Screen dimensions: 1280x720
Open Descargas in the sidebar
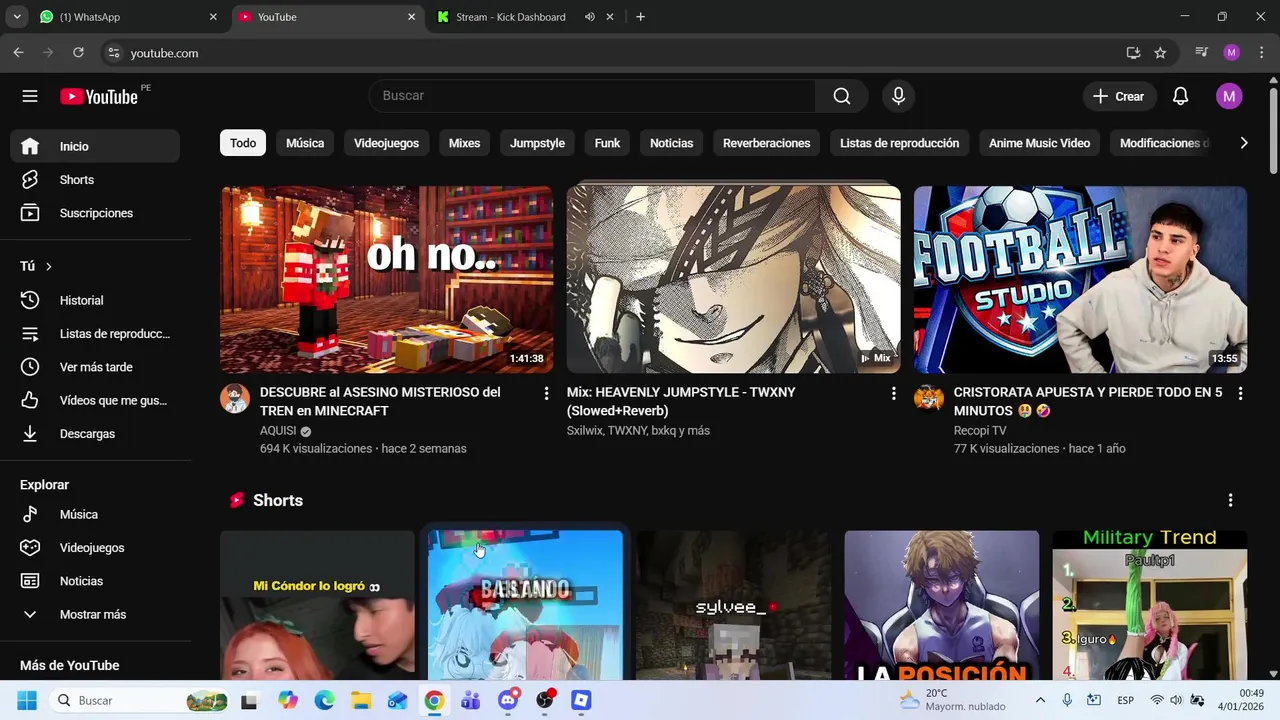[95, 434]
